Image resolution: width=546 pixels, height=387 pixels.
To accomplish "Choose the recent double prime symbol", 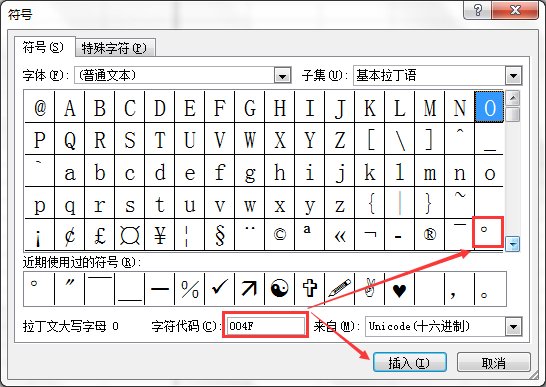I will (x=70, y=289).
